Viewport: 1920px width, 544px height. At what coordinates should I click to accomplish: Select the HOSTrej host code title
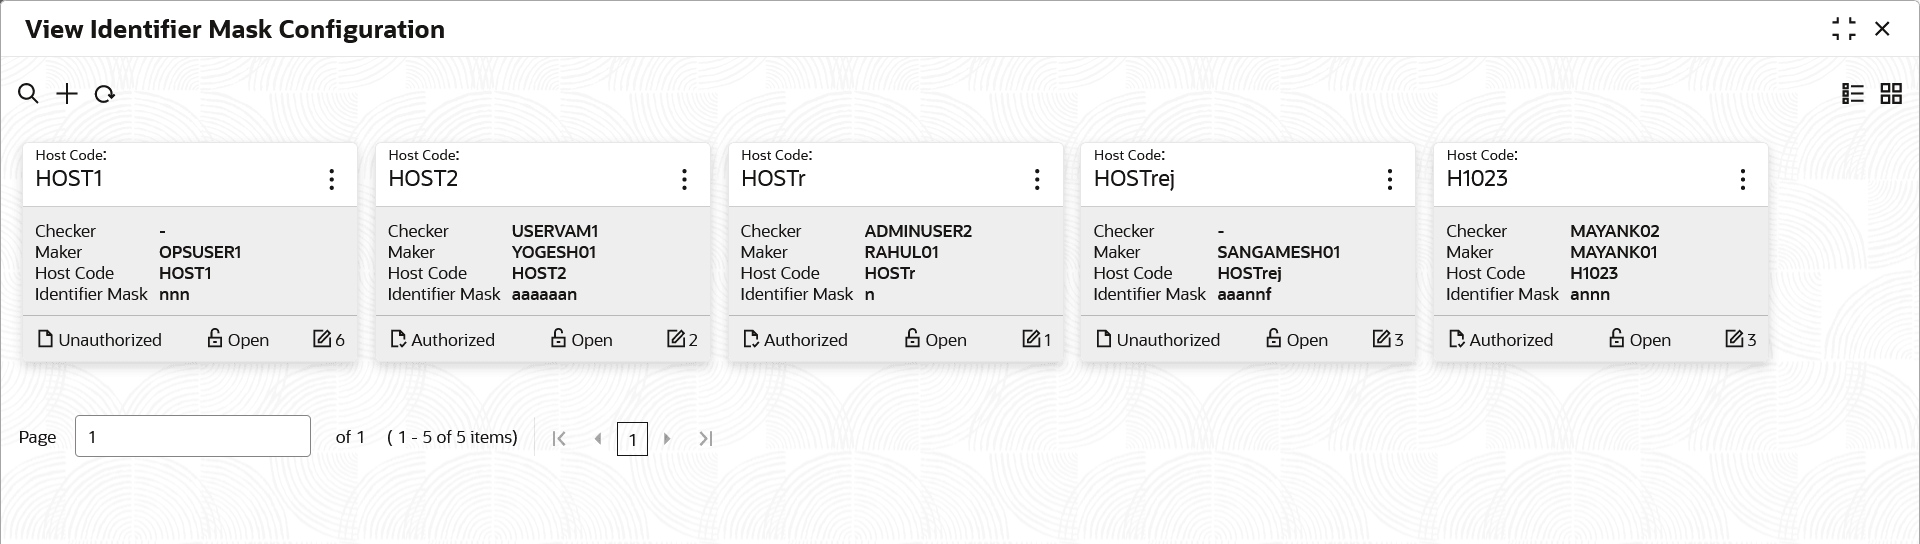click(1134, 178)
